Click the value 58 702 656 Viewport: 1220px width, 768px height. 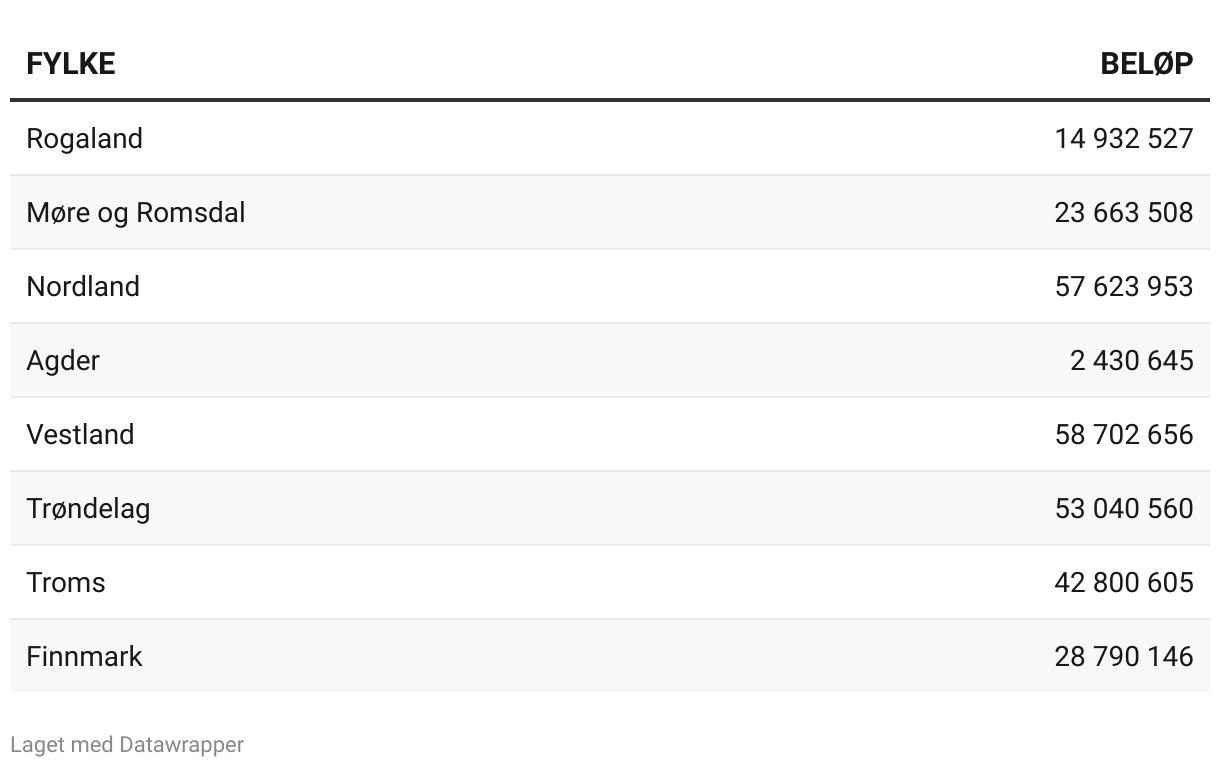point(1123,434)
